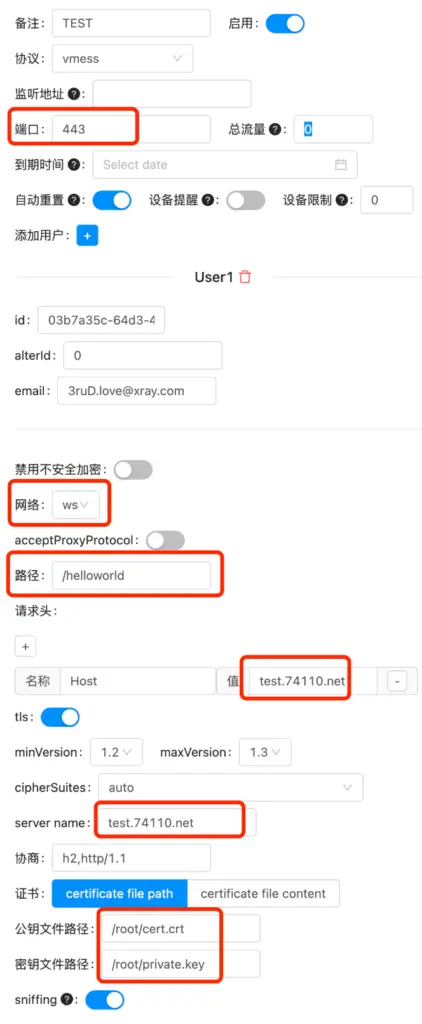Click the 端口 port field showing 443
This screenshot has height=1024, width=422.
pos(131,129)
